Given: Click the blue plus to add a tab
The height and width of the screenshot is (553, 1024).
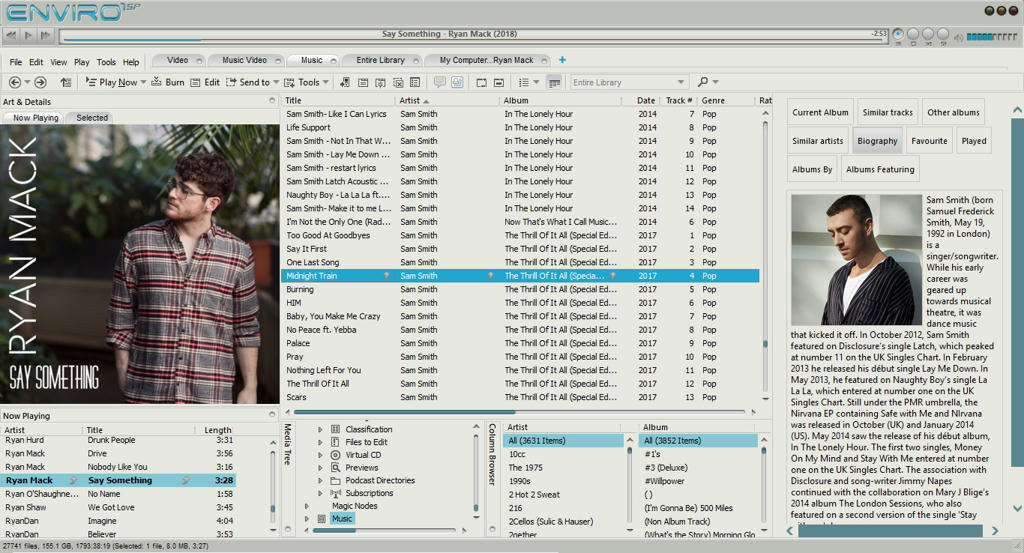Looking at the screenshot, I should point(562,60).
